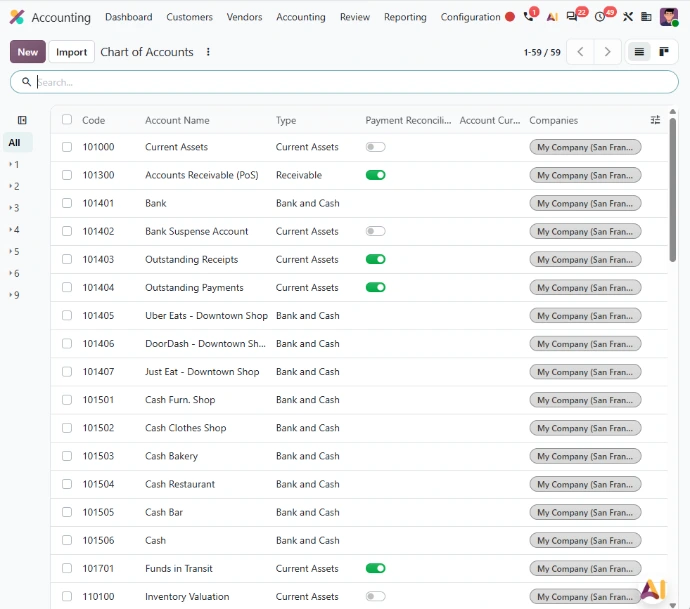Click the search input field
Image resolution: width=690 pixels, height=609 pixels.
pyautogui.click(x=344, y=82)
